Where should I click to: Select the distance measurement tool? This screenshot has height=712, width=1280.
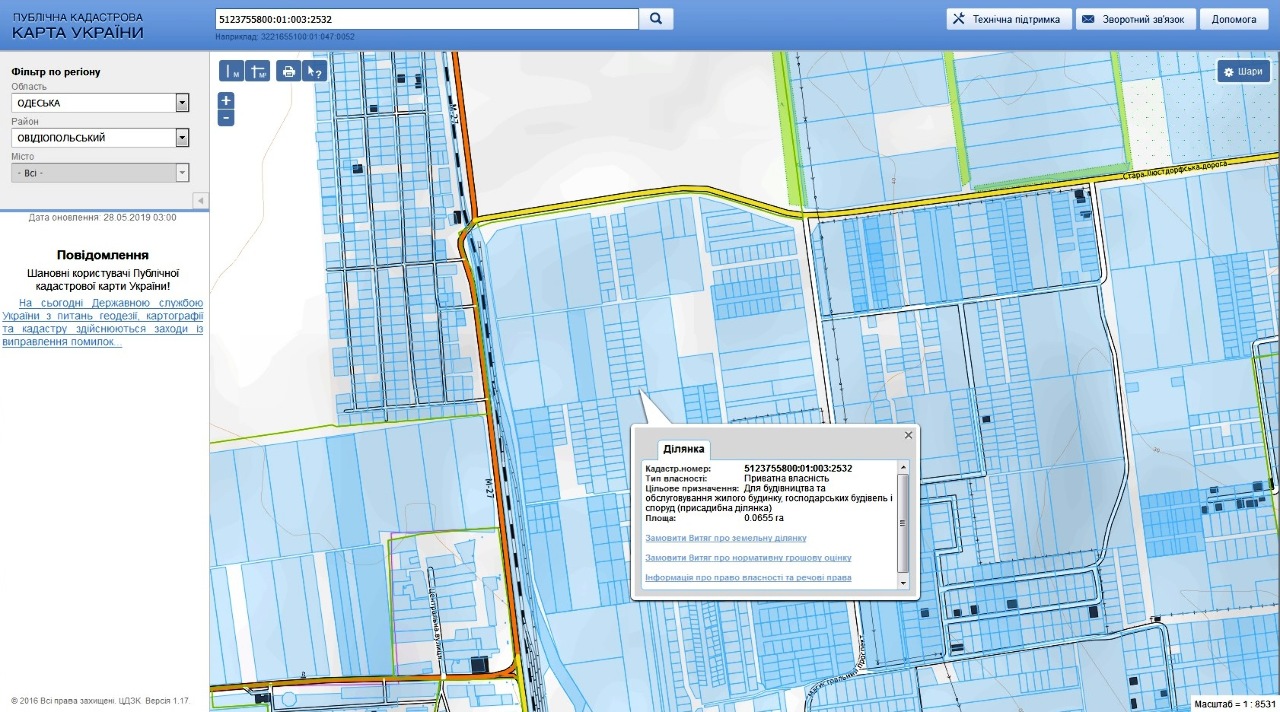click(232, 71)
